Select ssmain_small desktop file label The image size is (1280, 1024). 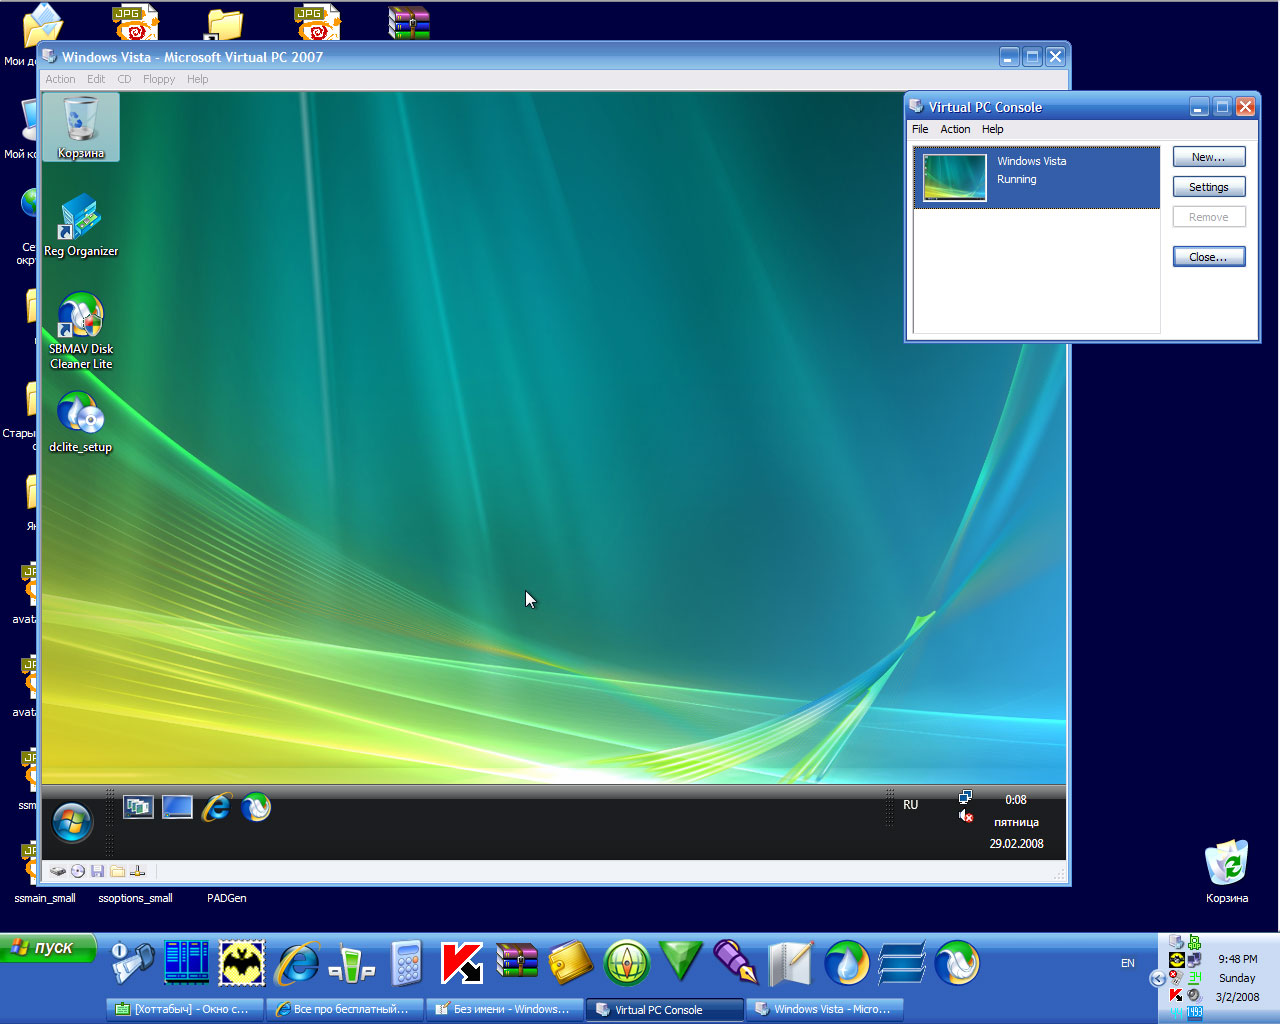point(45,898)
